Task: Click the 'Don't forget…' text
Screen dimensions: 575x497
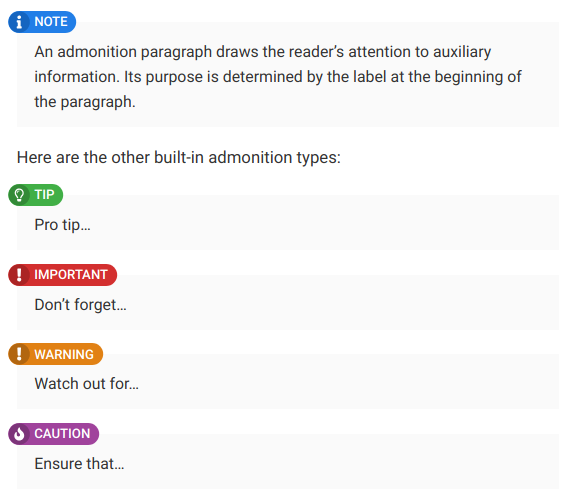Action: coord(80,305)
